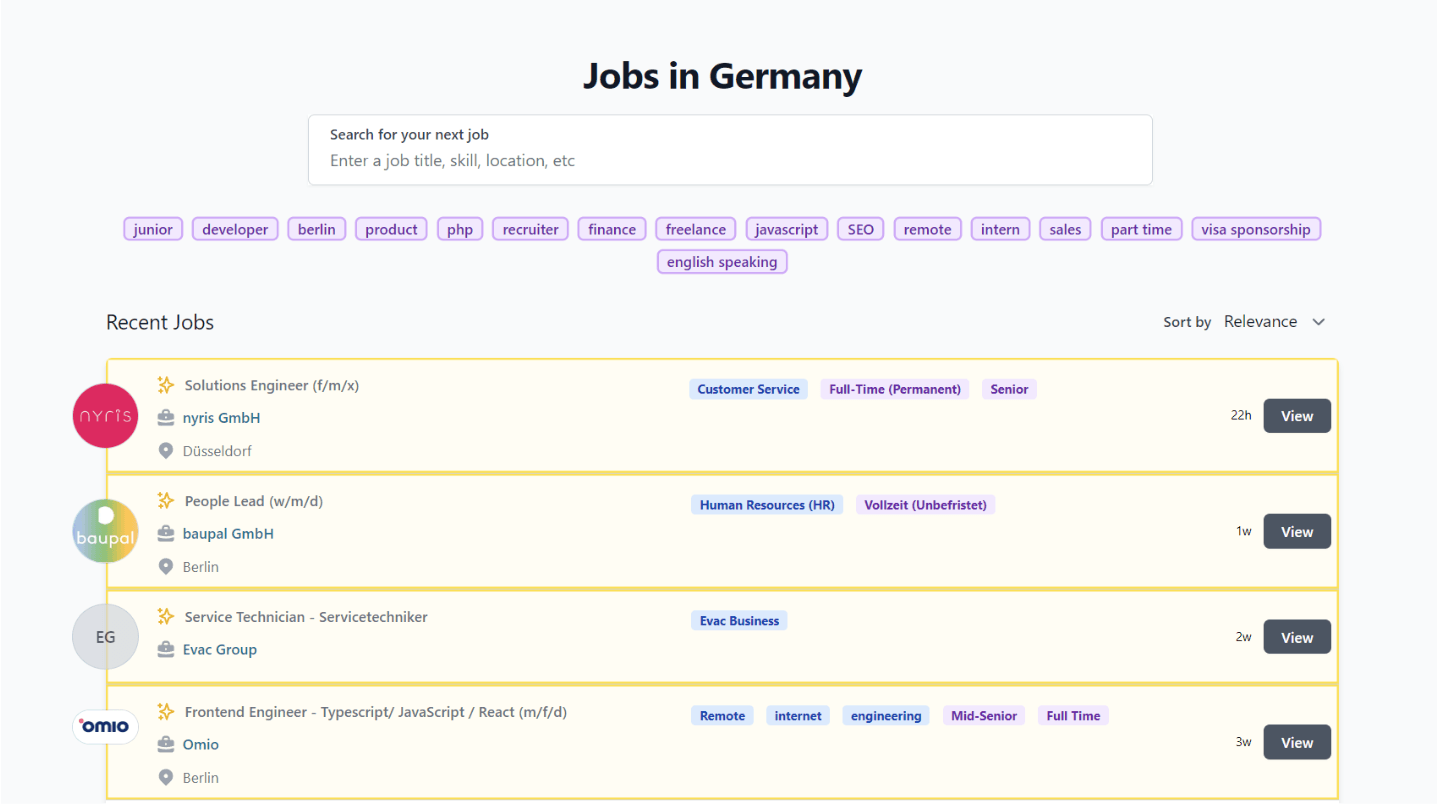
Task: Click the location pin next to Berlin under baupal
Action: pyautogui.click(x=167, y=566)
